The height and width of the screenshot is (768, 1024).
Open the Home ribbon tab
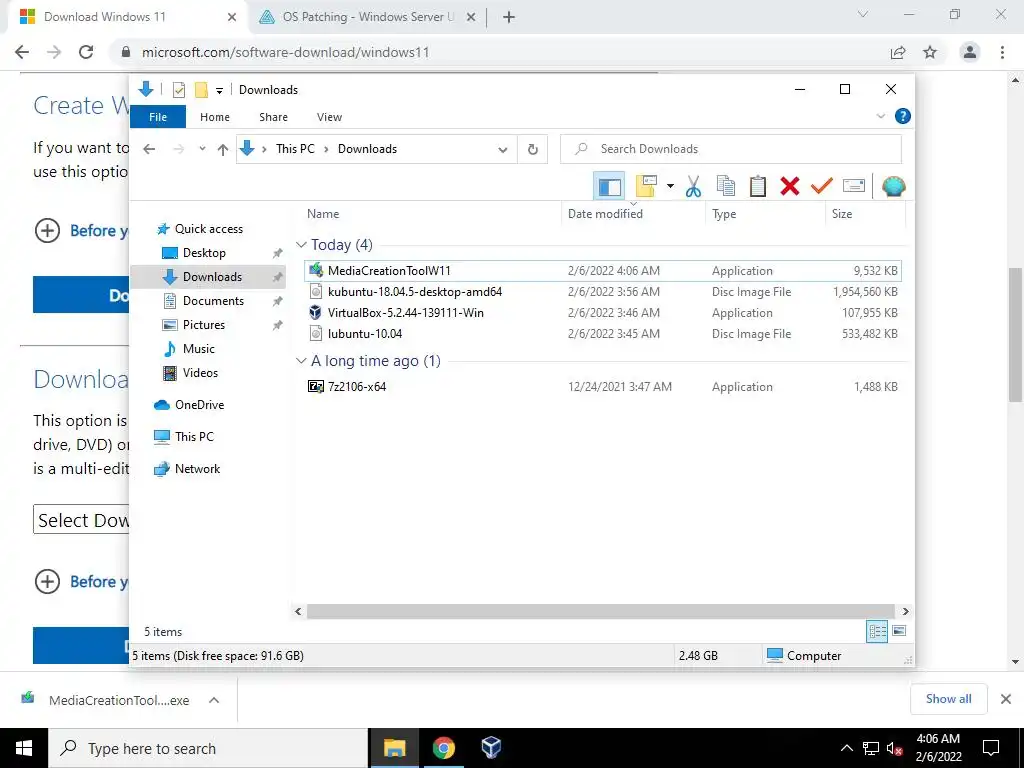pos(215,117)
